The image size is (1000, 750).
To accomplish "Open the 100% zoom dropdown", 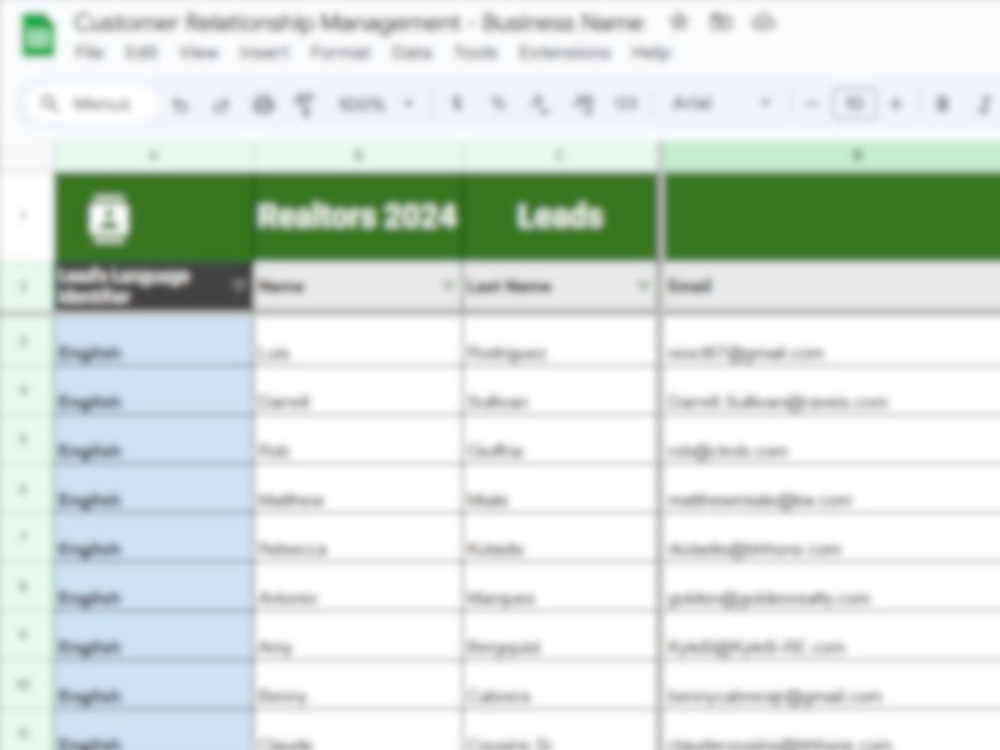I will click(x=376, y=103).
